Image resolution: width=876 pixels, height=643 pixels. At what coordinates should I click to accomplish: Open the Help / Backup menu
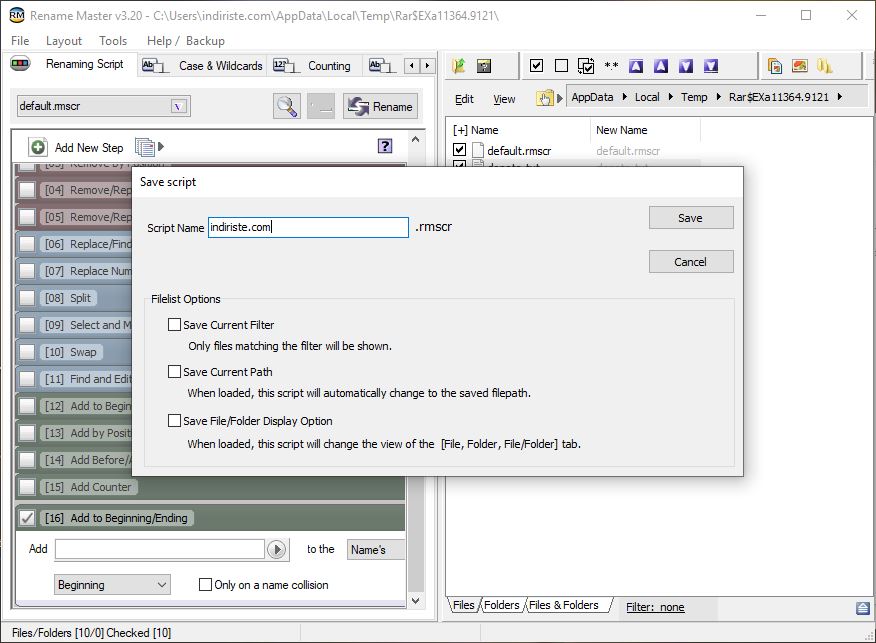[x=185, y=41]
